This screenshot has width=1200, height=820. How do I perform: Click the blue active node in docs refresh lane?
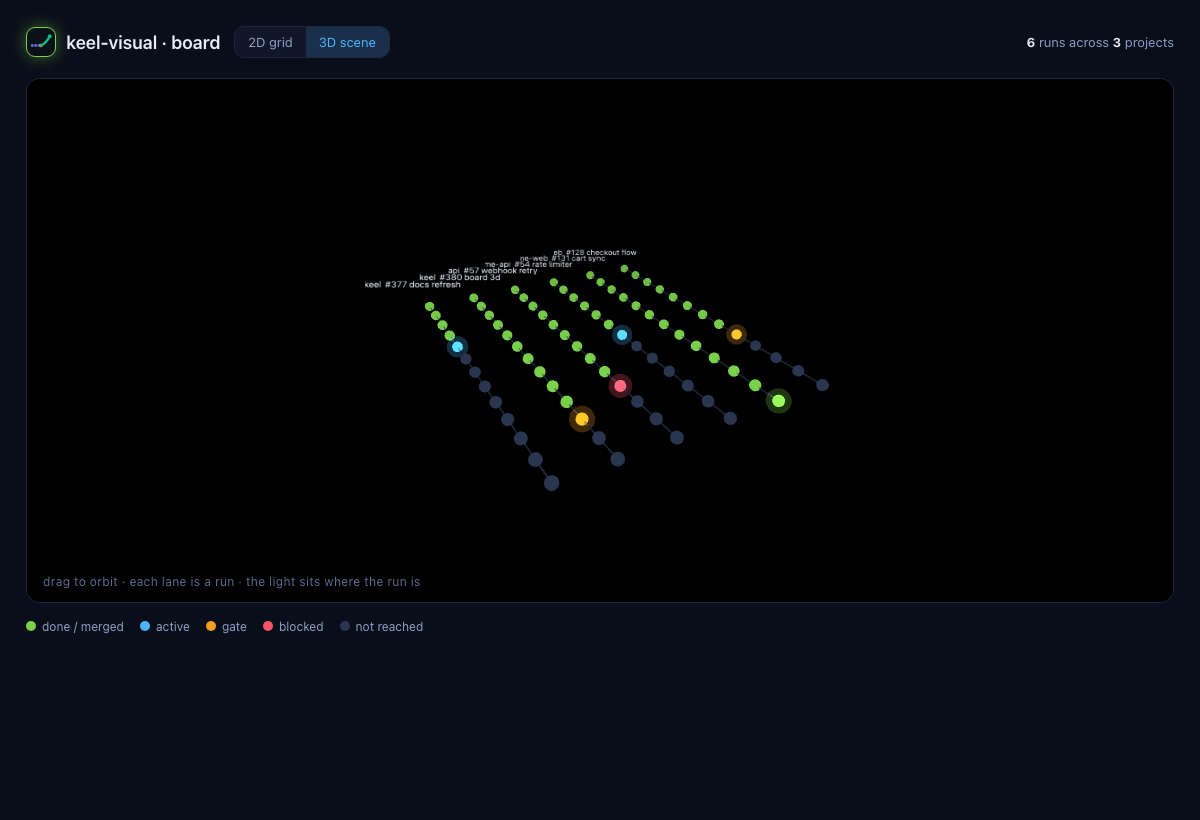pyautogui.click(x=457, y=347)
